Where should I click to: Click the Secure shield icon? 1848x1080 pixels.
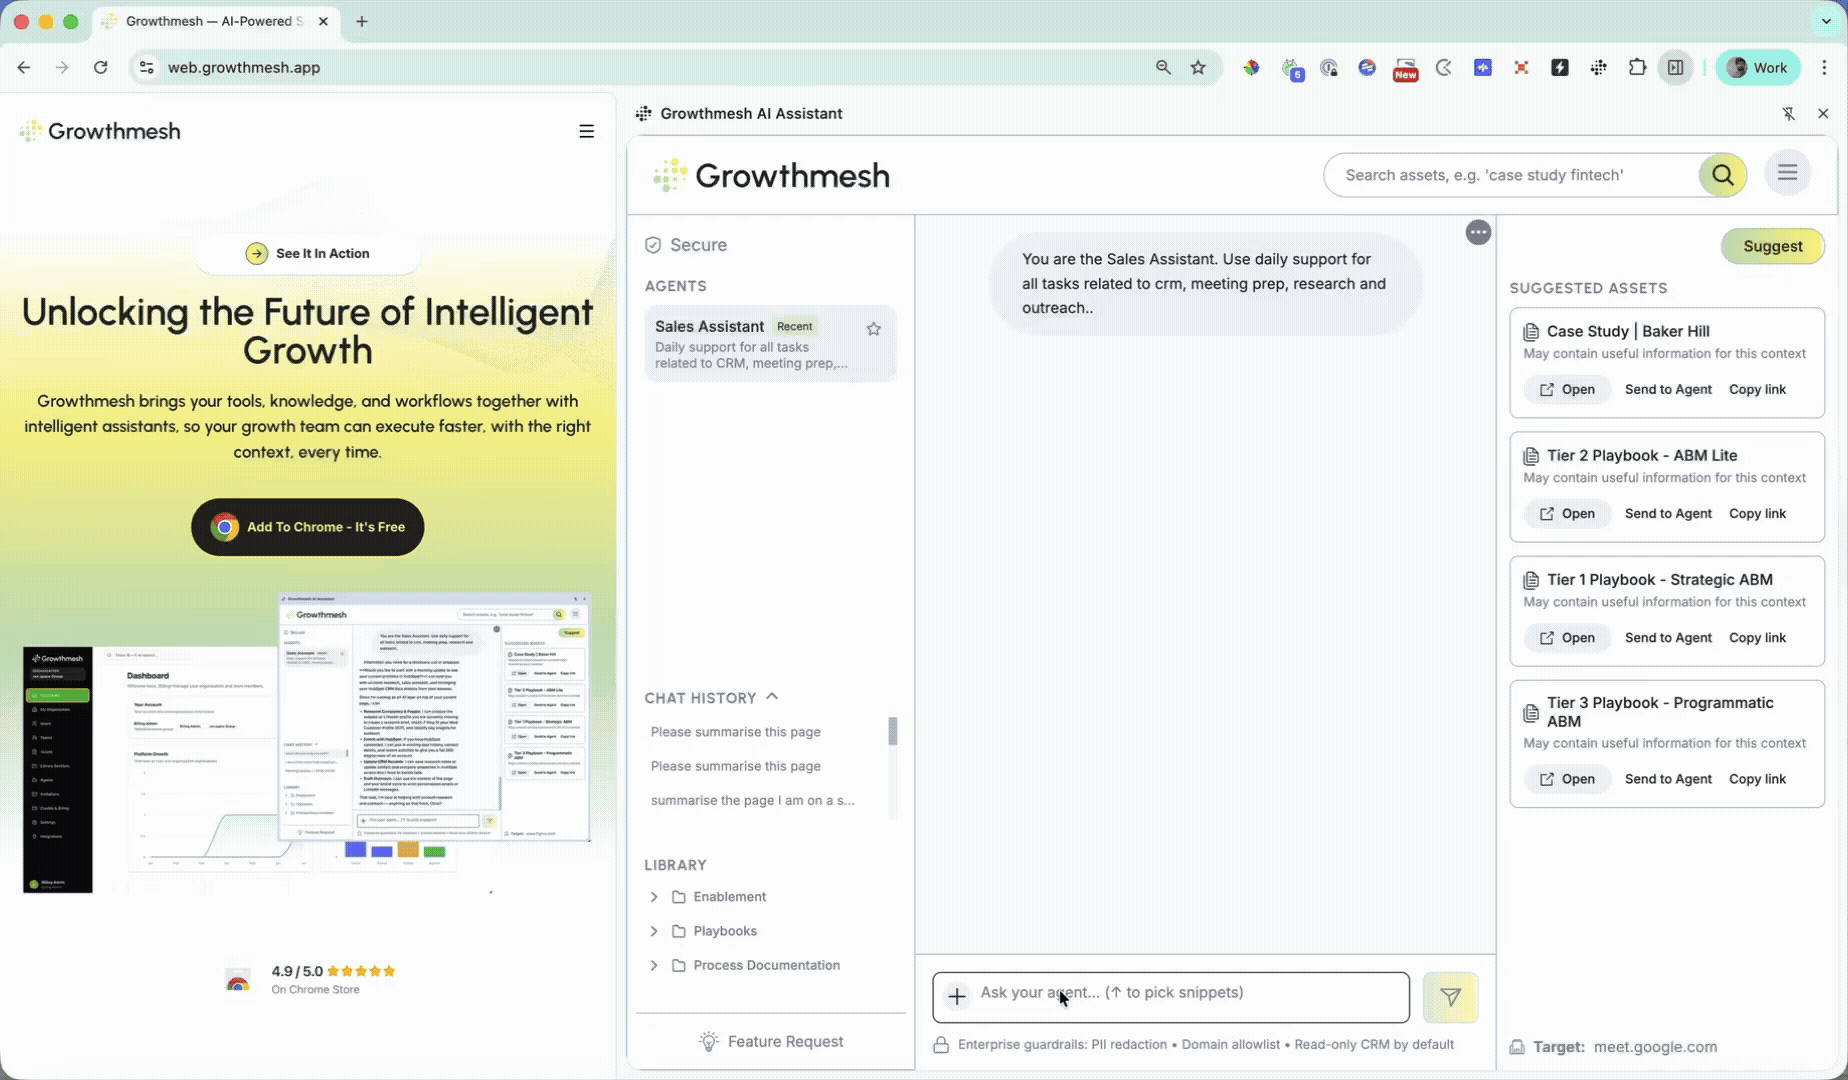click(653, 245)
